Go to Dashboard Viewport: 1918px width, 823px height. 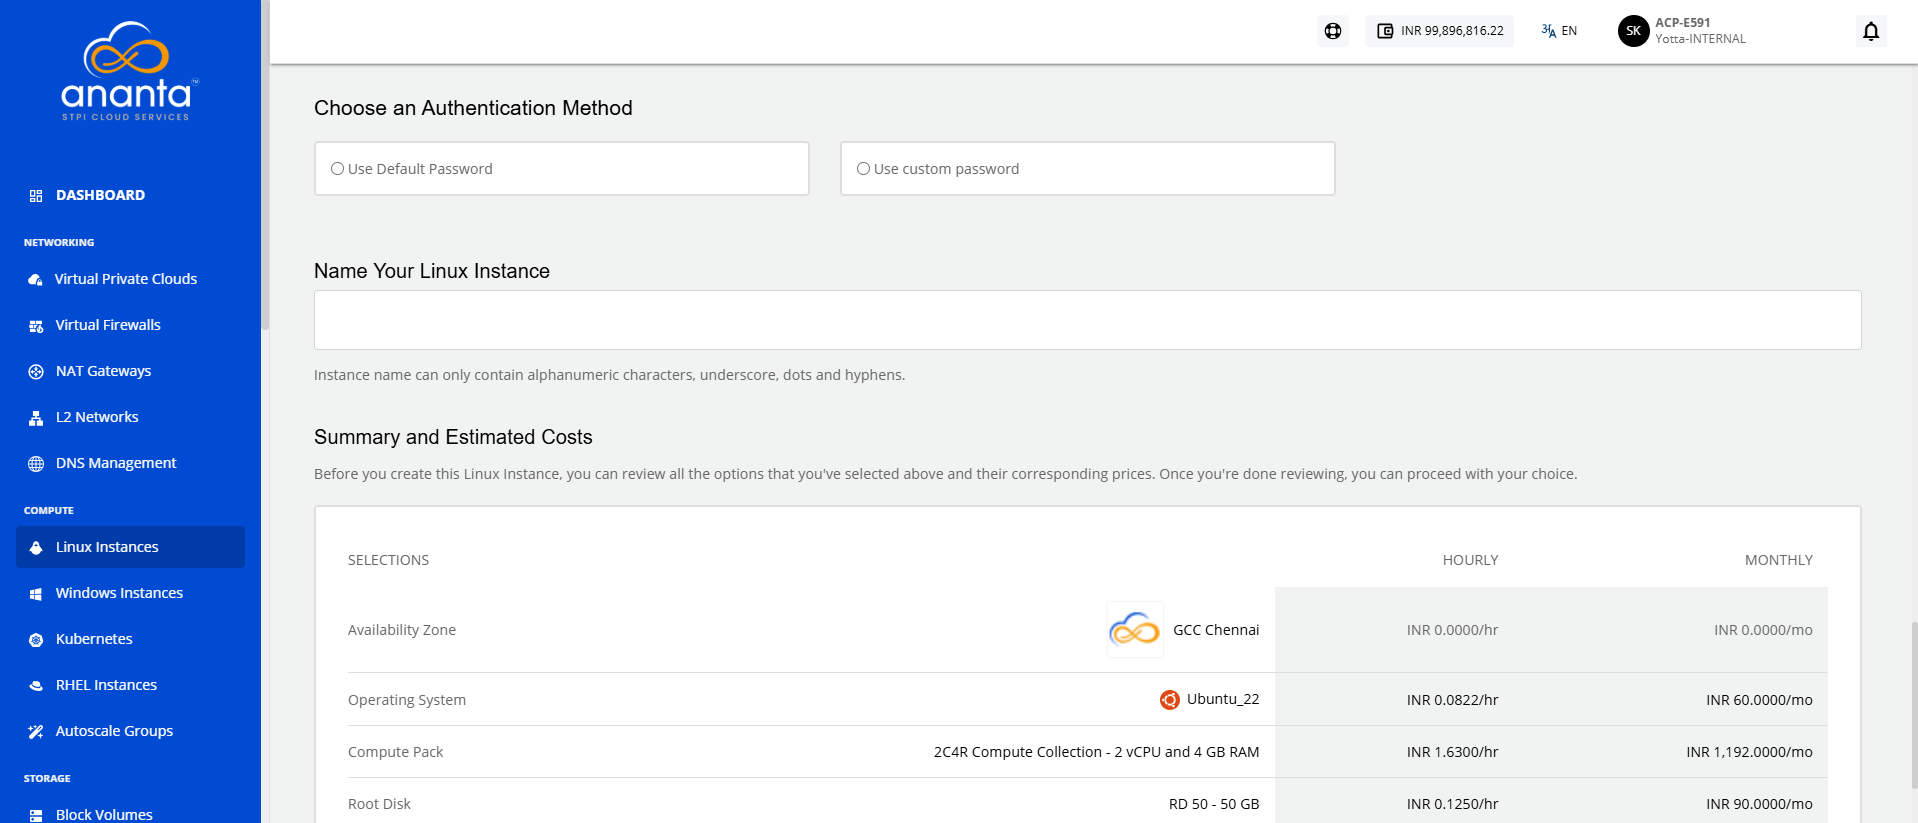click(x=100, y=195)
